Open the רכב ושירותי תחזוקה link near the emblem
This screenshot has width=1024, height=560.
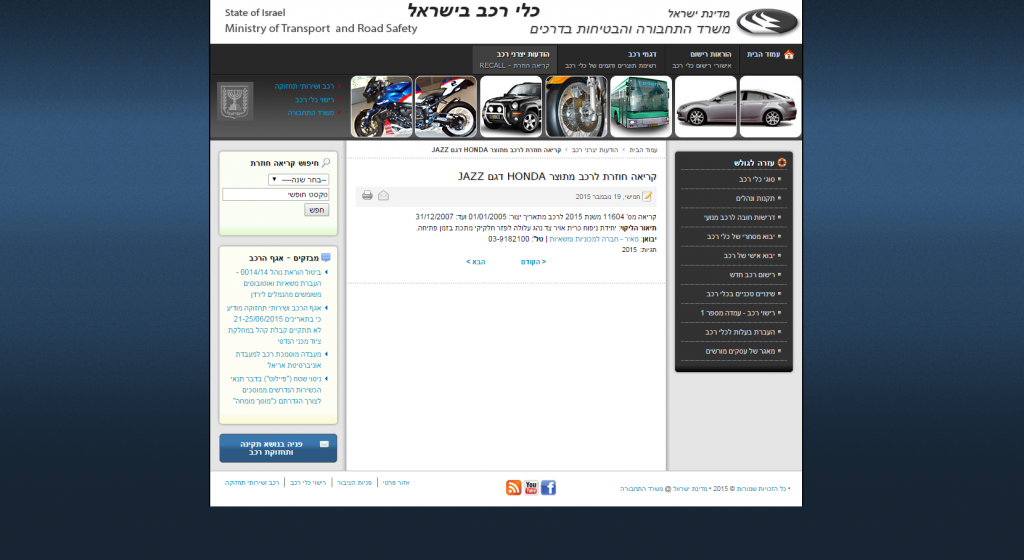304,86
